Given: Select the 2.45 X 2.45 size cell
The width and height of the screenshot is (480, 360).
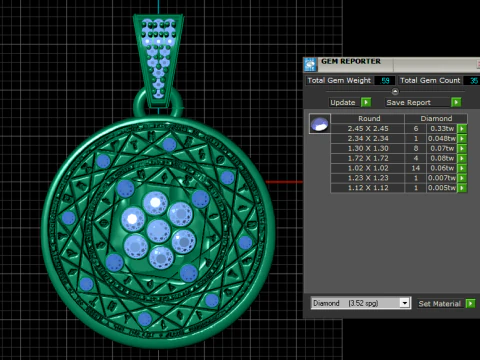Looking at the screenshot, I should coord(368,129).
